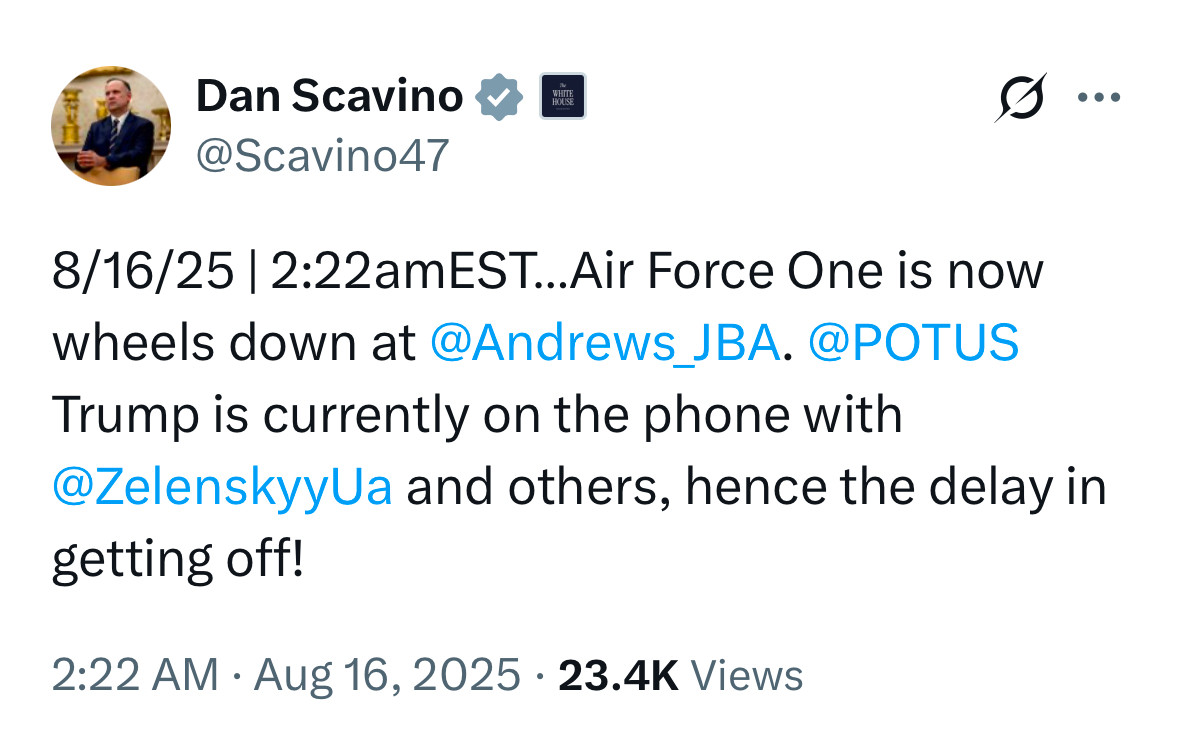Open the Grok explain-post icon
Screen dimensions: 1179x729
point(1019,98)
